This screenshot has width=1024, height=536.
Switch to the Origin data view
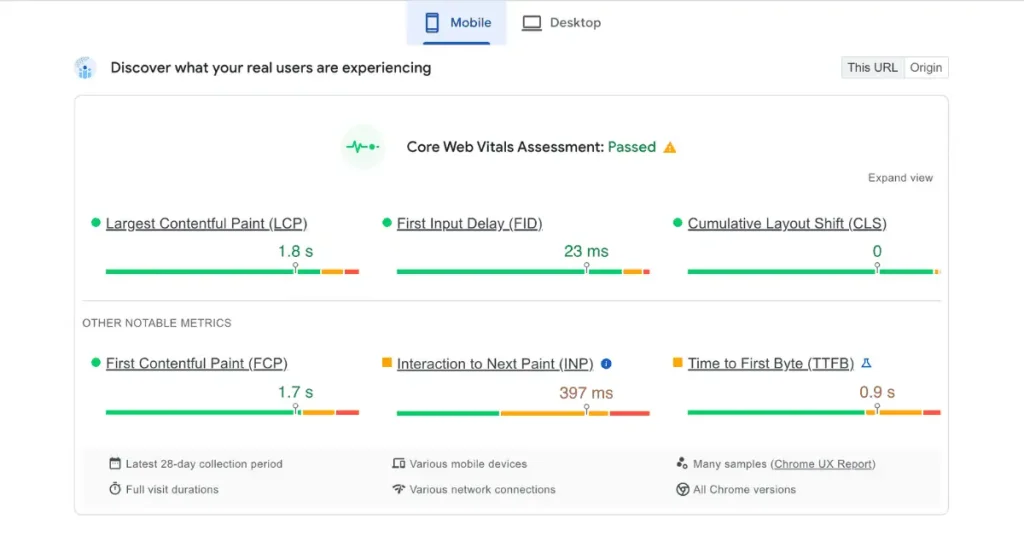click(926, 68)
